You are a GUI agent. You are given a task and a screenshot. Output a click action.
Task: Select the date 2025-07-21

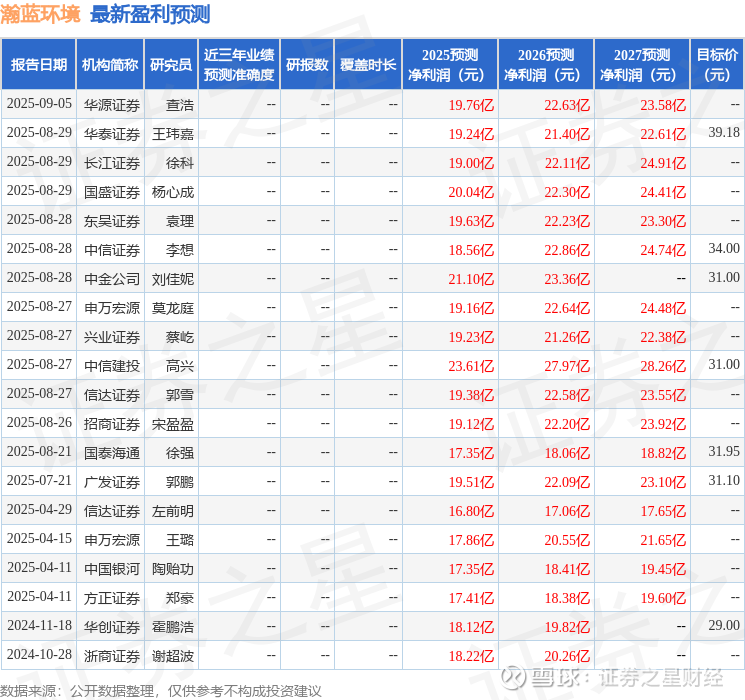39,480
